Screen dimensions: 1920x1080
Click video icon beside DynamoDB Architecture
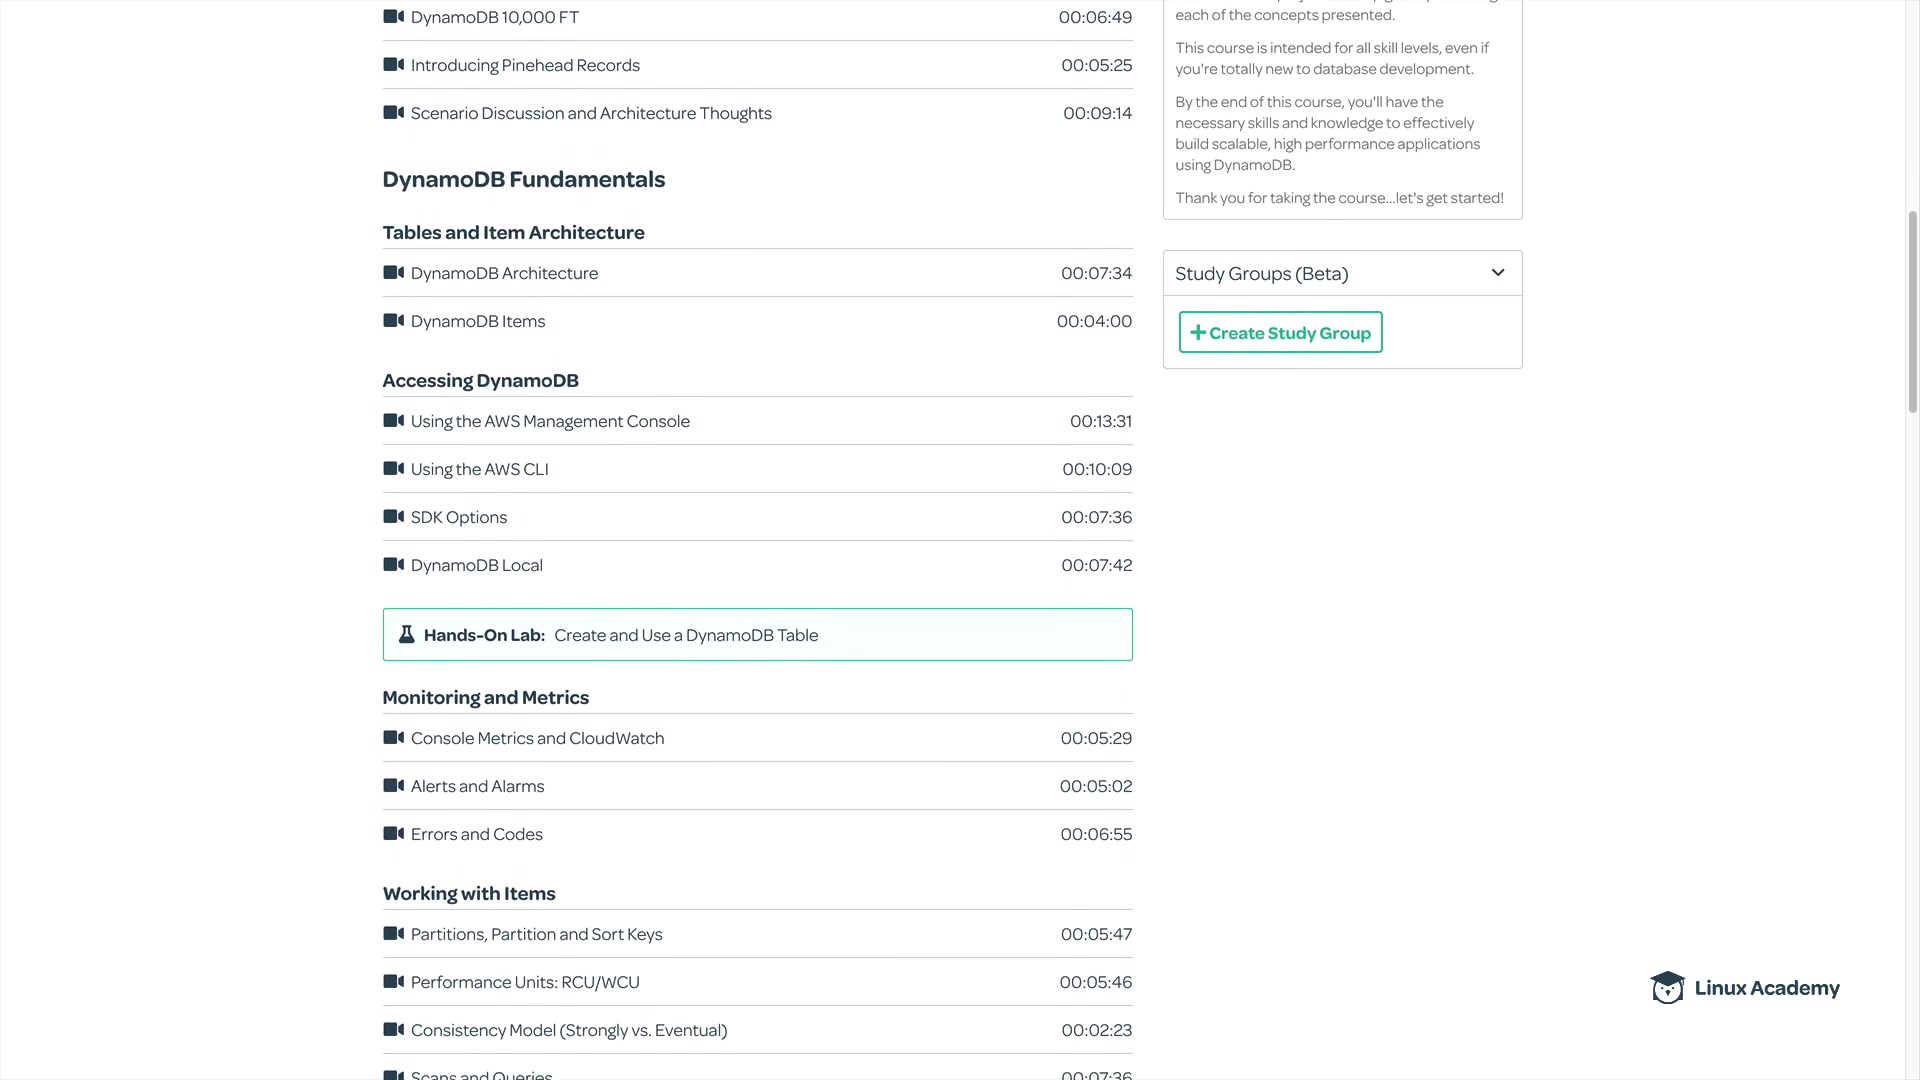pyautogui.click(x=393, y=273)
